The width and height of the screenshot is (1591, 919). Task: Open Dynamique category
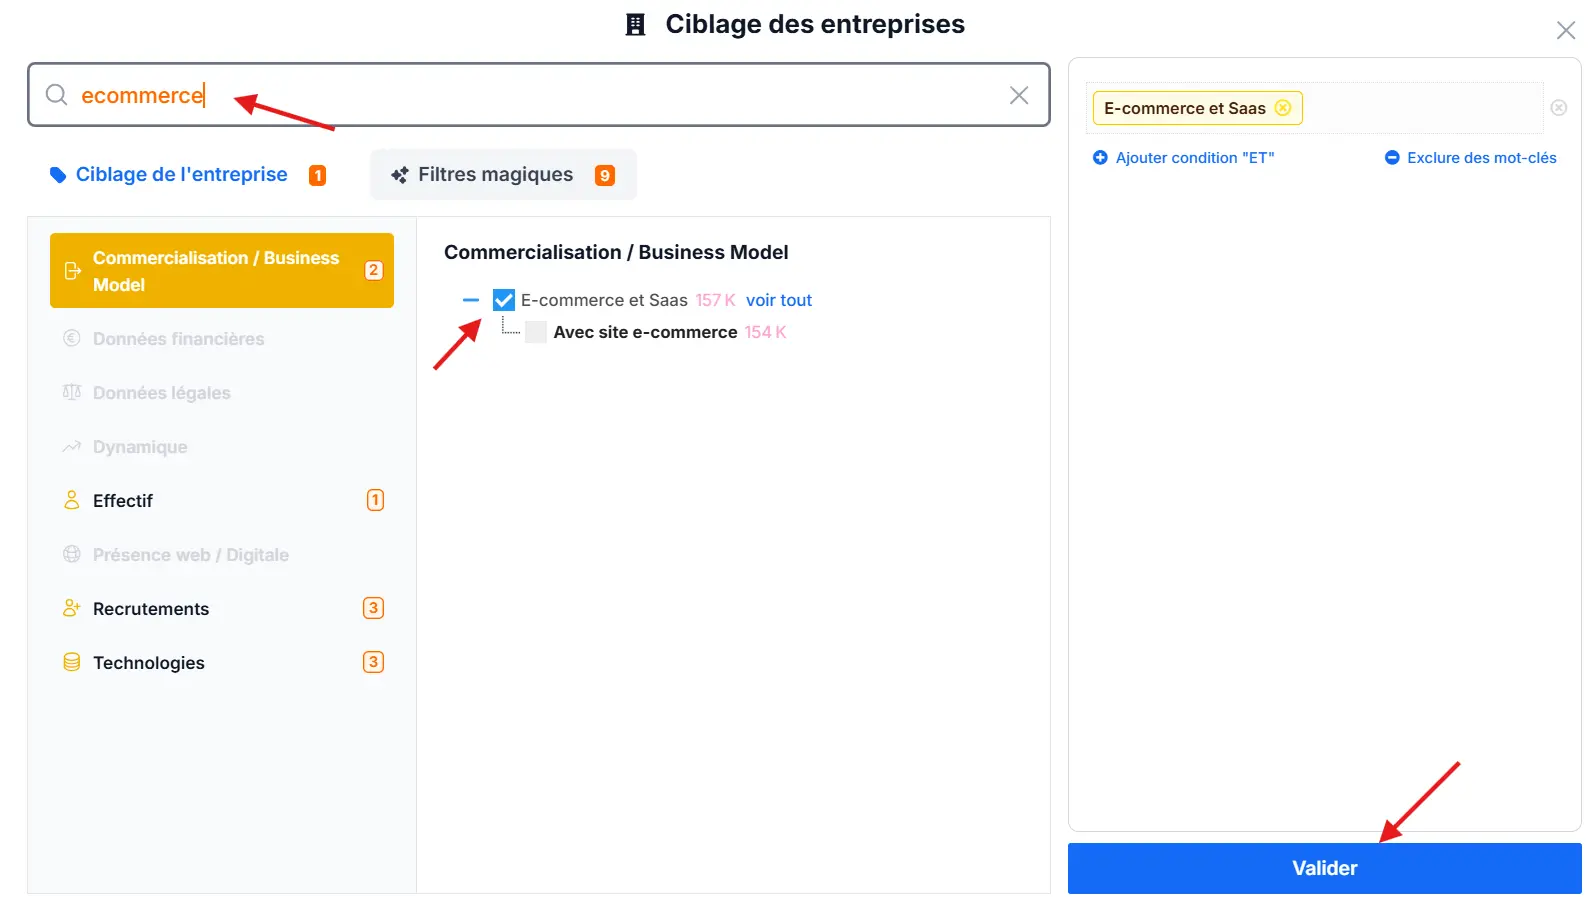[222, 447]
